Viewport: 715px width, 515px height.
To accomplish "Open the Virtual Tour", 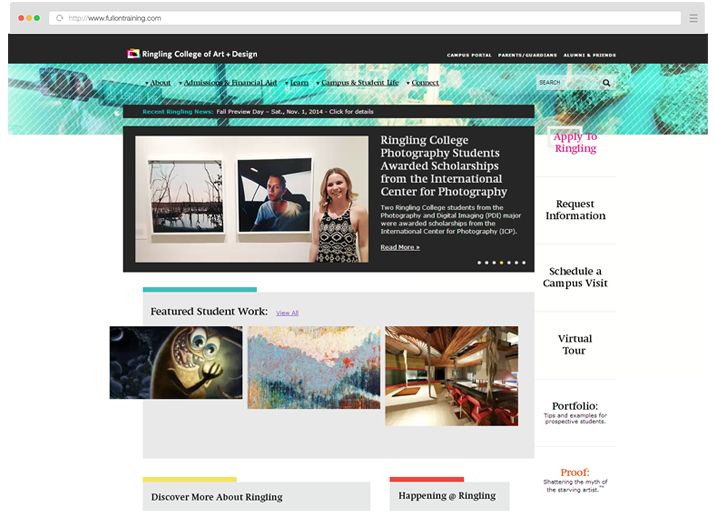I will tap(575, 345).
